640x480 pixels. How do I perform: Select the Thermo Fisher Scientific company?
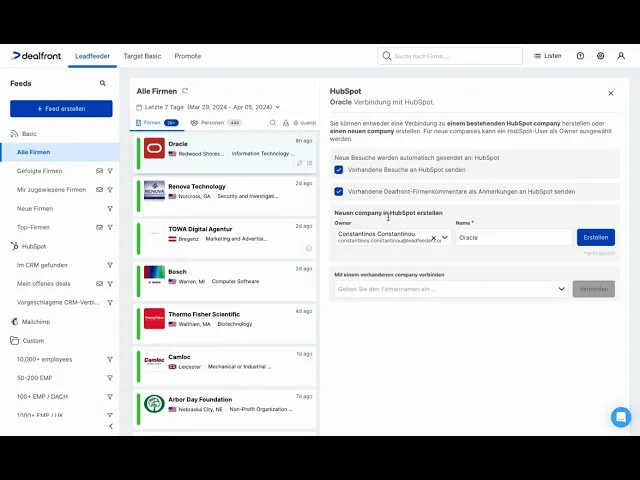pos(224,324)
